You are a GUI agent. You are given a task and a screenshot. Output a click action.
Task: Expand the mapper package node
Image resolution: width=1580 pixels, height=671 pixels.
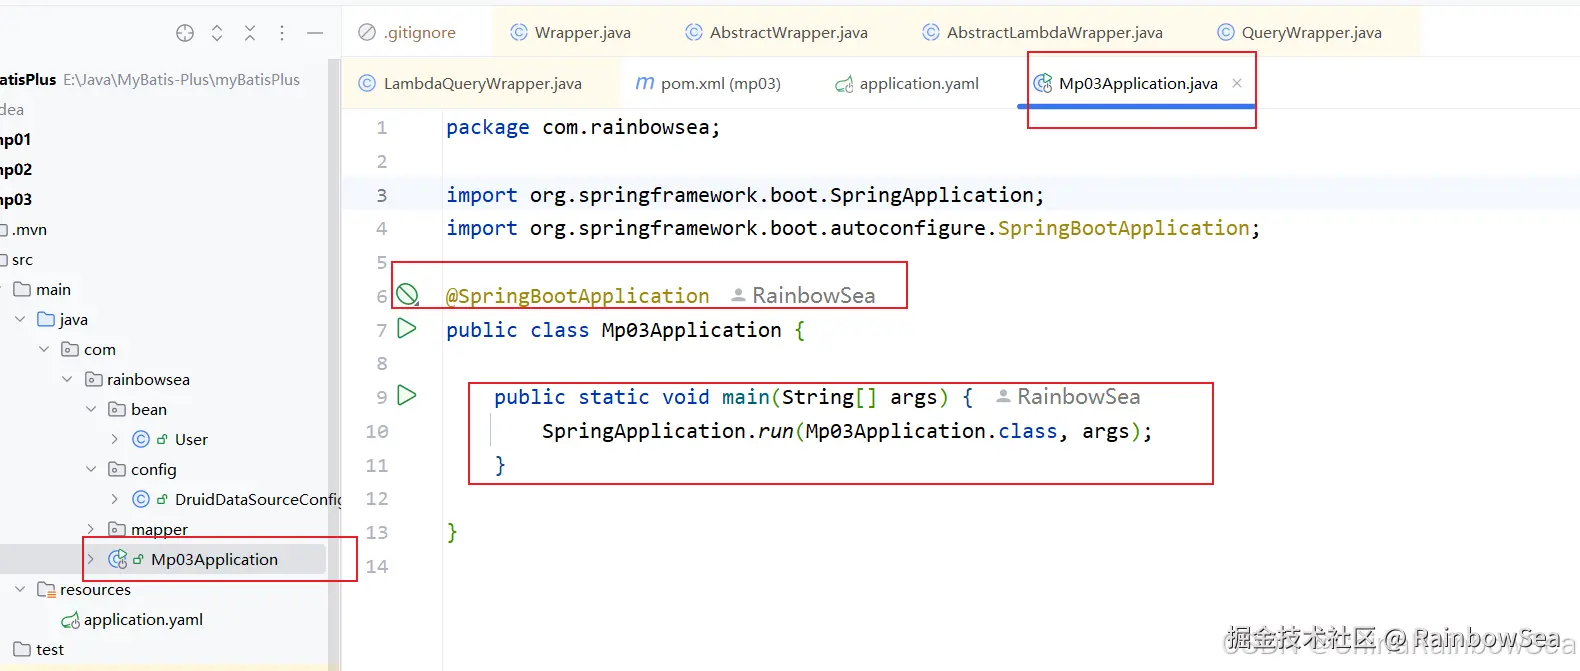(91, 529)
